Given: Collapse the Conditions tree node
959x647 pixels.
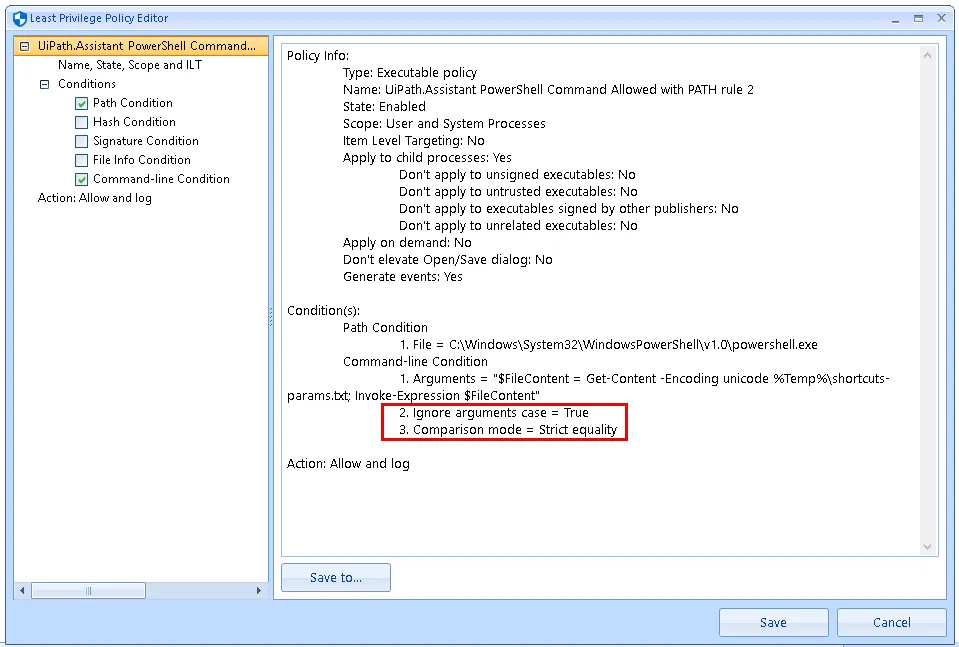Looking at the screenshot, I should 44,85.
